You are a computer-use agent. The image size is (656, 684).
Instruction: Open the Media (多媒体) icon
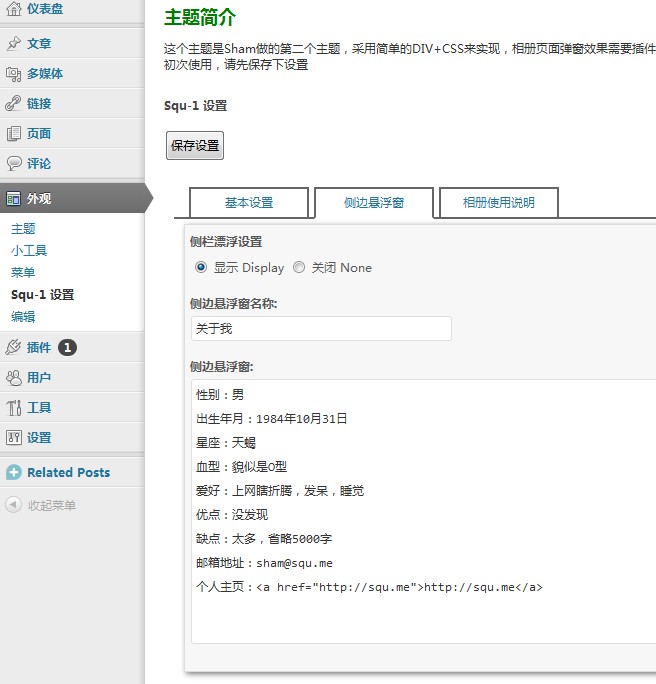(14, 74)
